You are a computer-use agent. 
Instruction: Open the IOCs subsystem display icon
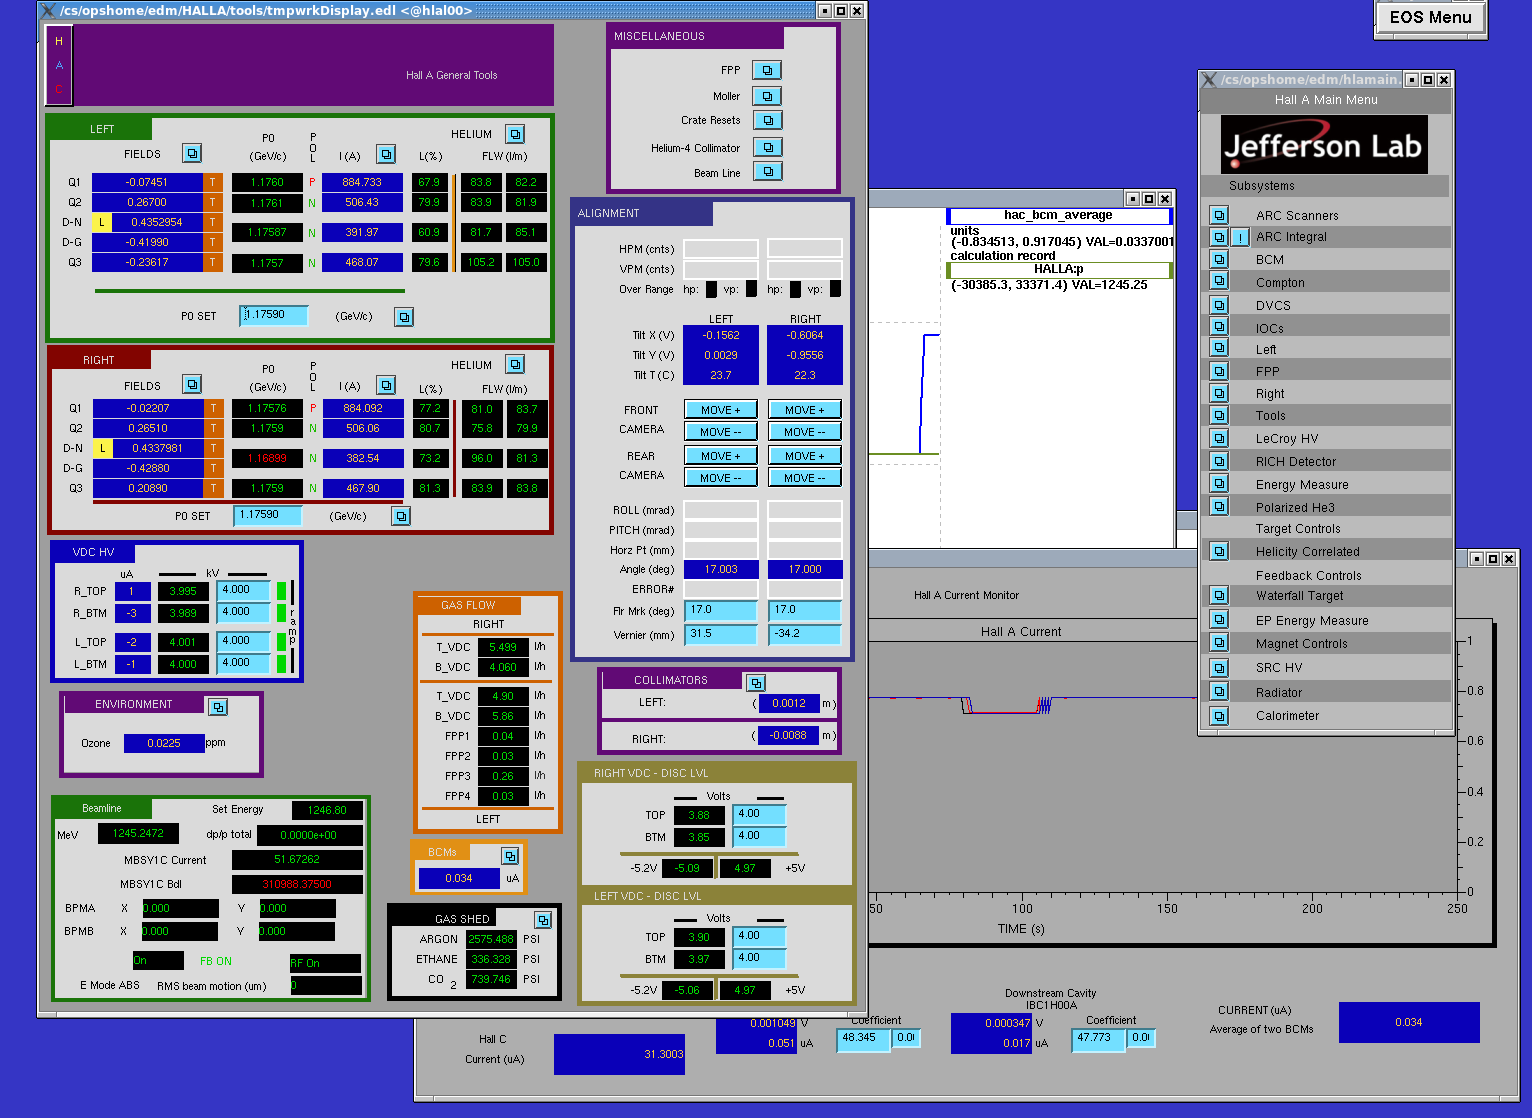(1219, 327)
